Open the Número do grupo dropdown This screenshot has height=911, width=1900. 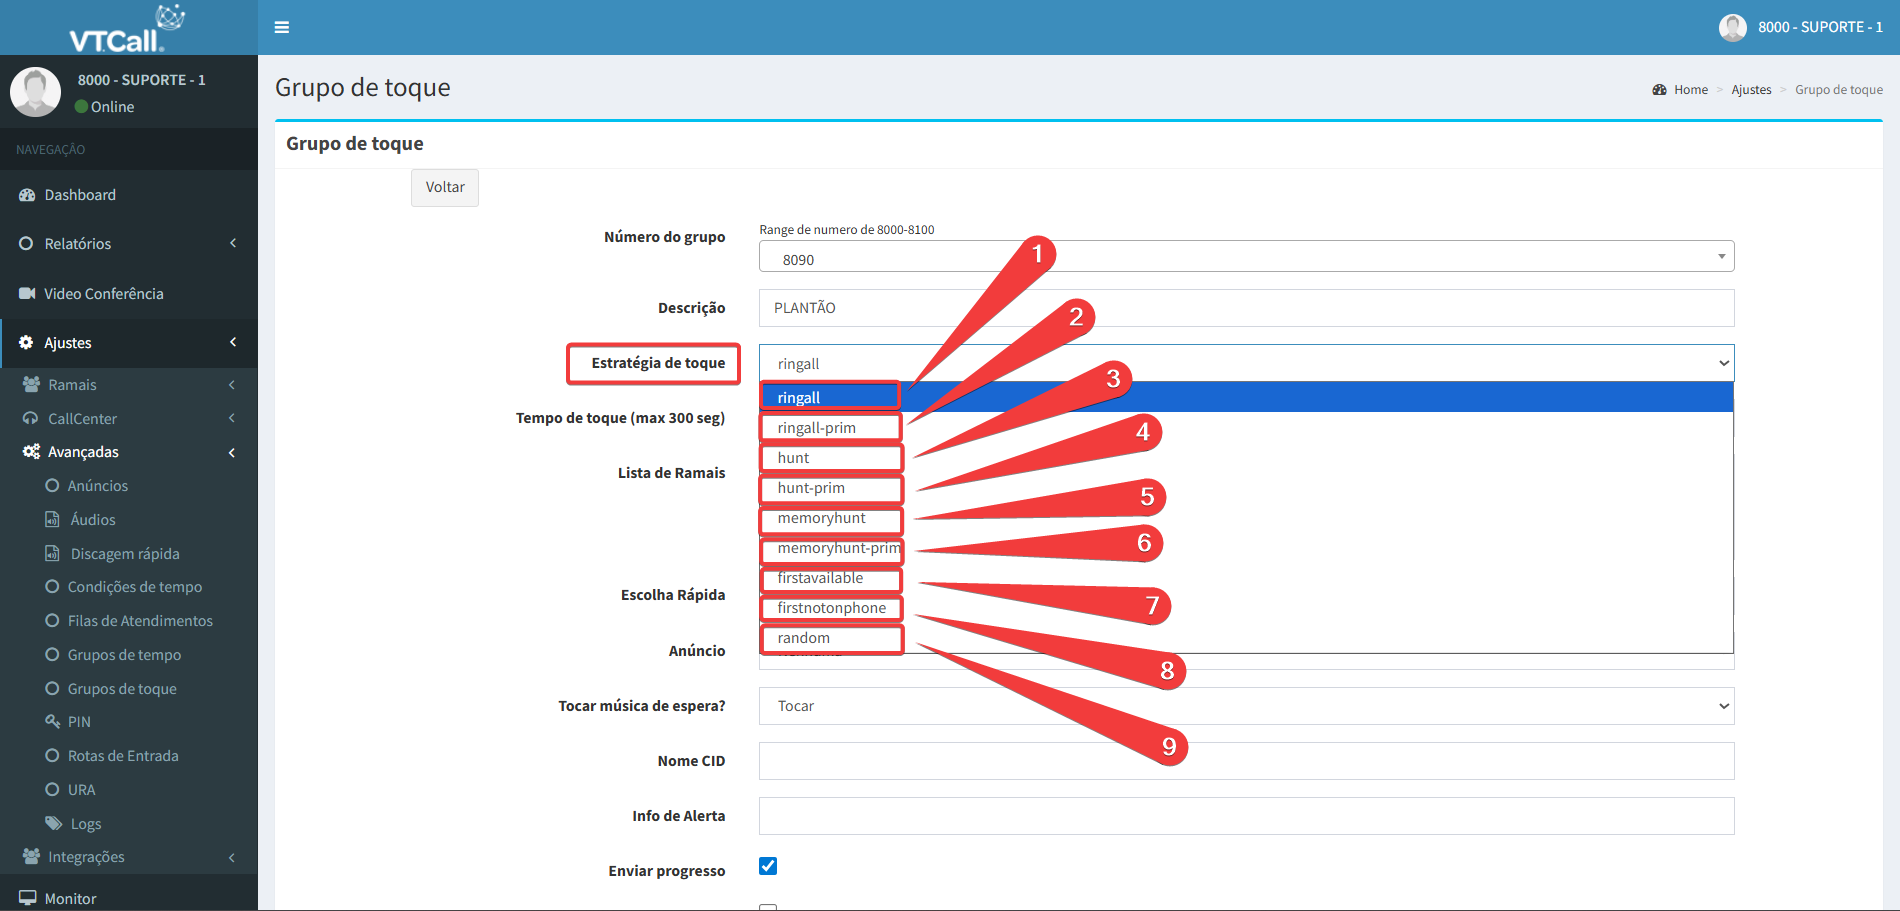(1245, 257)
